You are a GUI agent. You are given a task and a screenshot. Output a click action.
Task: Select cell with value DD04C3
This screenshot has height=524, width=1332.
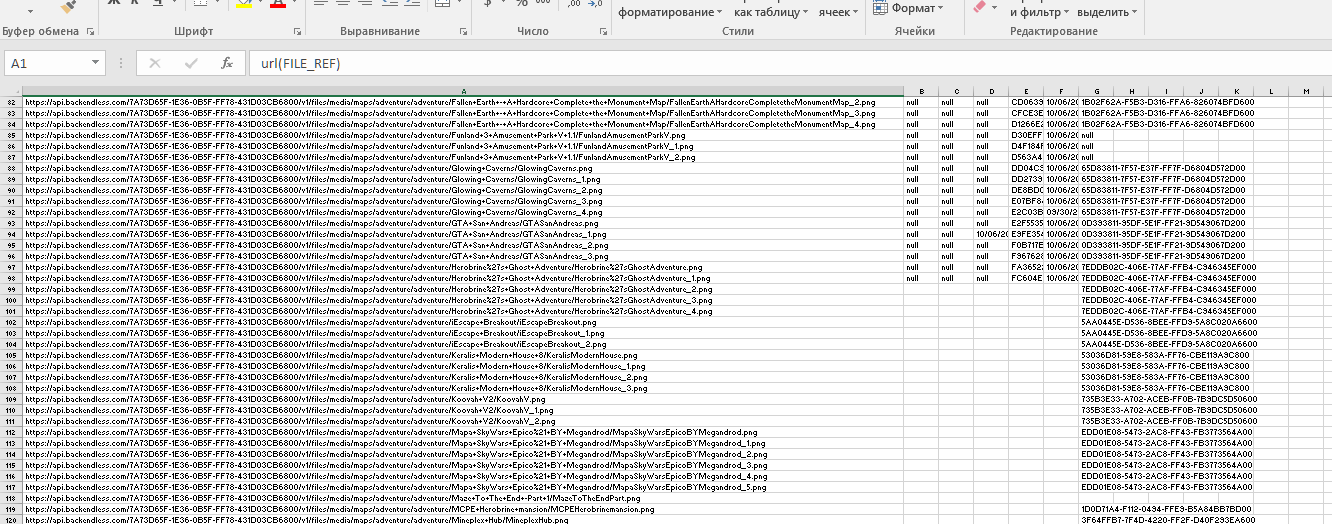tap(1027, 168)
